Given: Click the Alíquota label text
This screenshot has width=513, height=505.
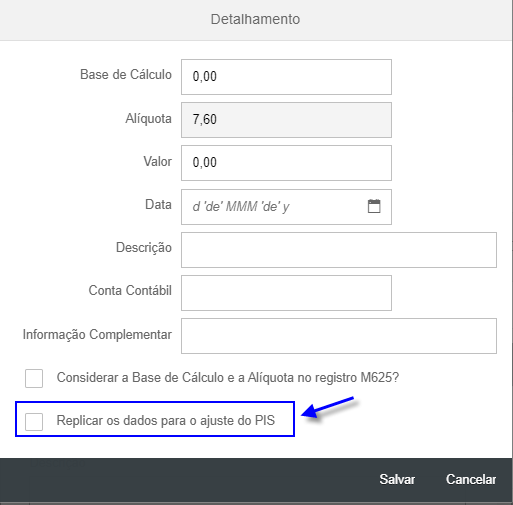Looking at the screenshot, I should 148,118.
